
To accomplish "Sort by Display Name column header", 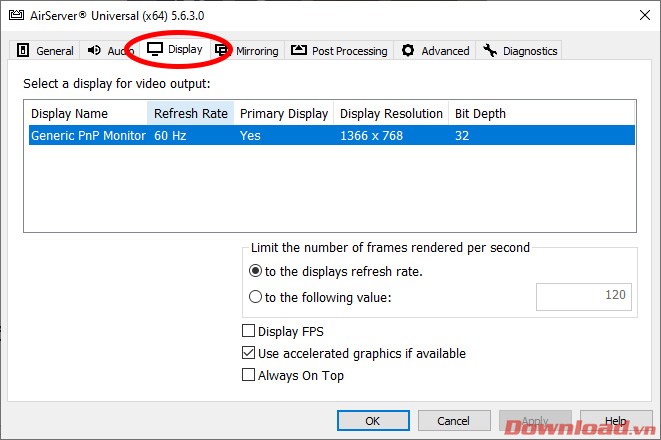I will (88, 113).
